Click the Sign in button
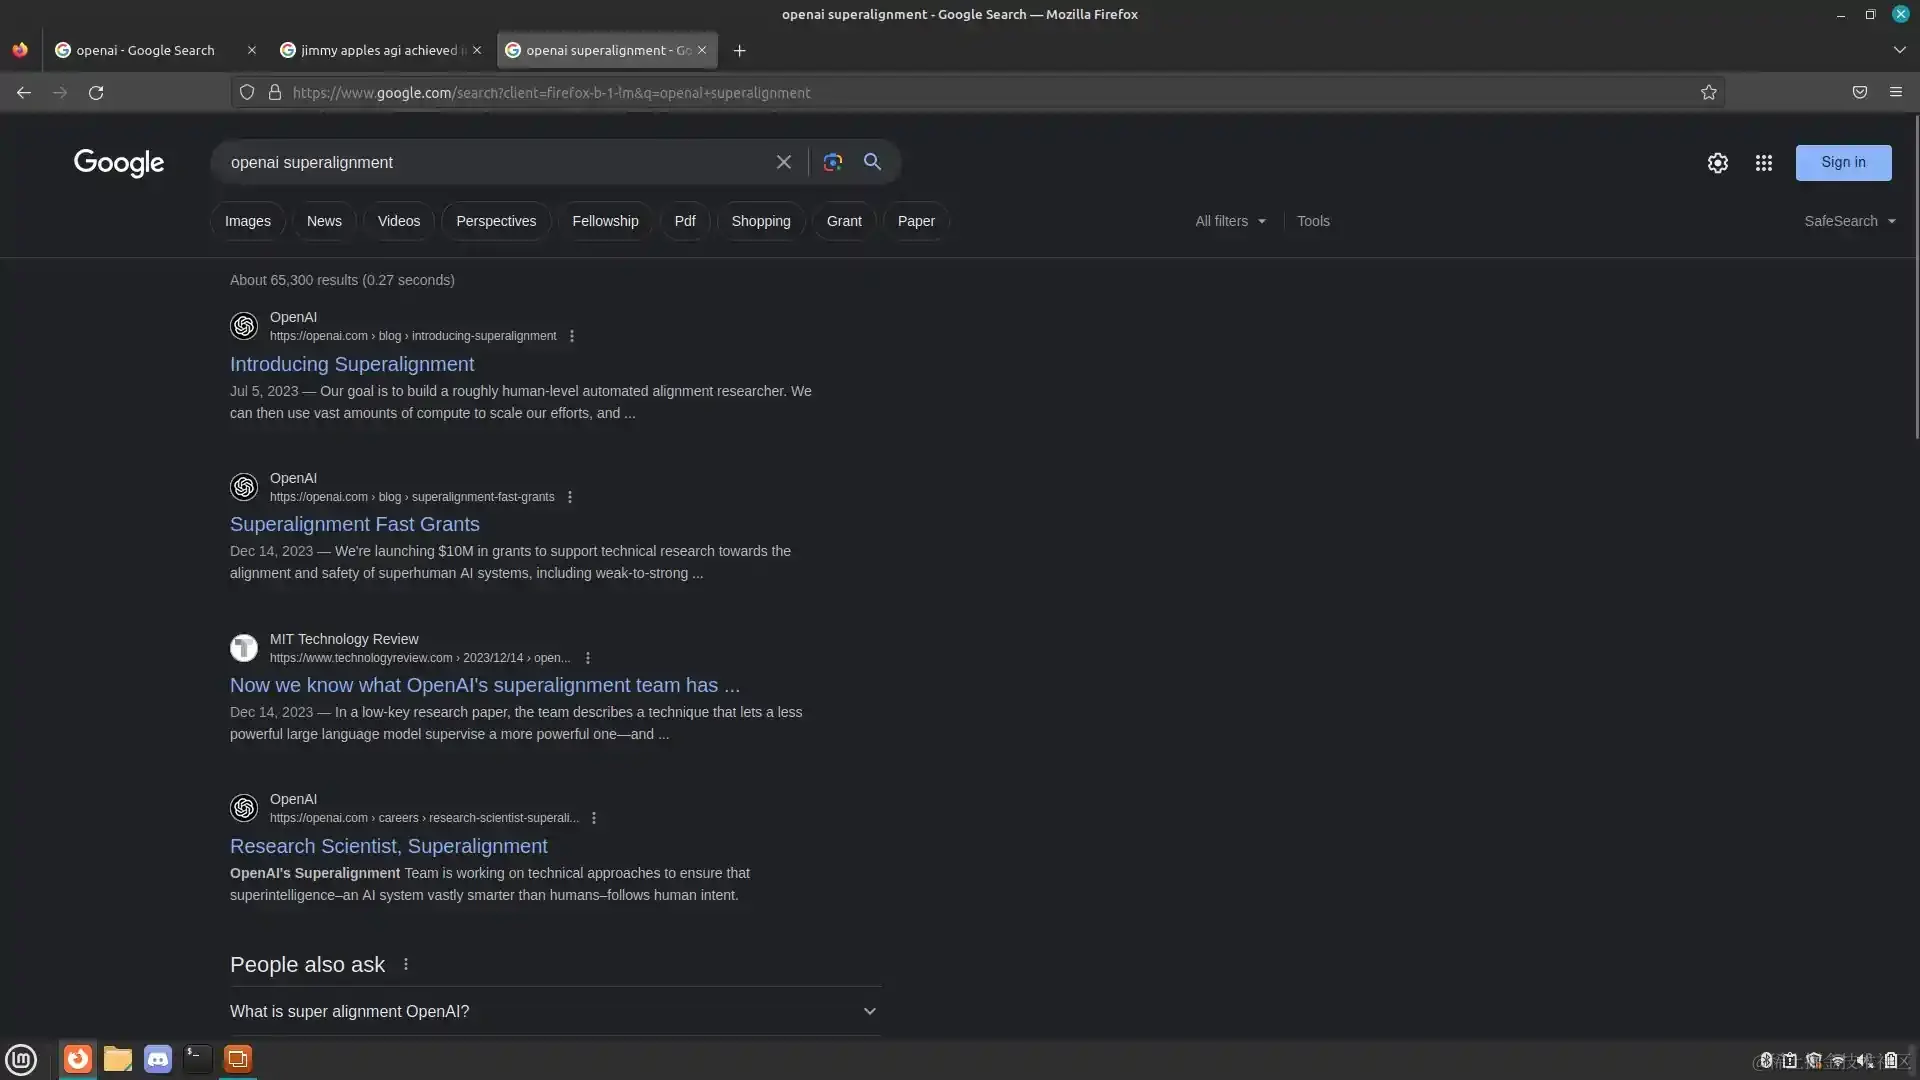Image resolution: width=1920 pixels, height=1080 pixels. pos(1842,162)
